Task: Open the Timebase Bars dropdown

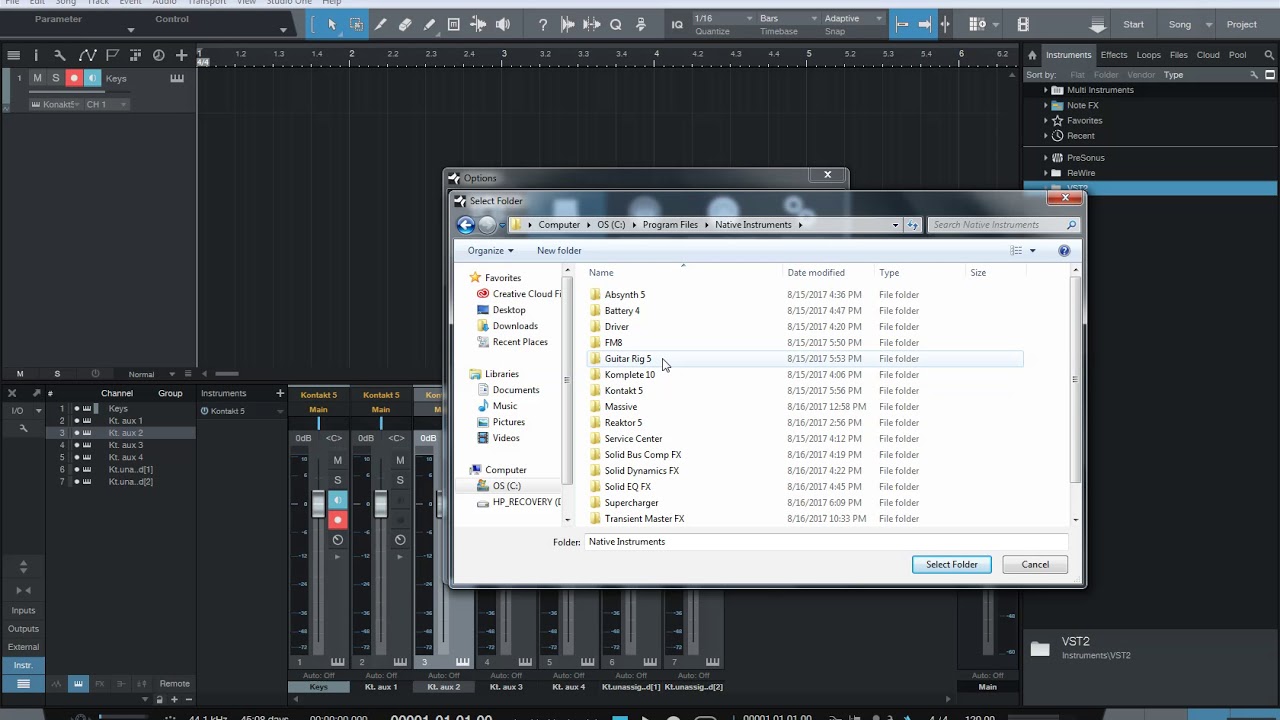Action: pyautogui.click(x=787, y=19)
